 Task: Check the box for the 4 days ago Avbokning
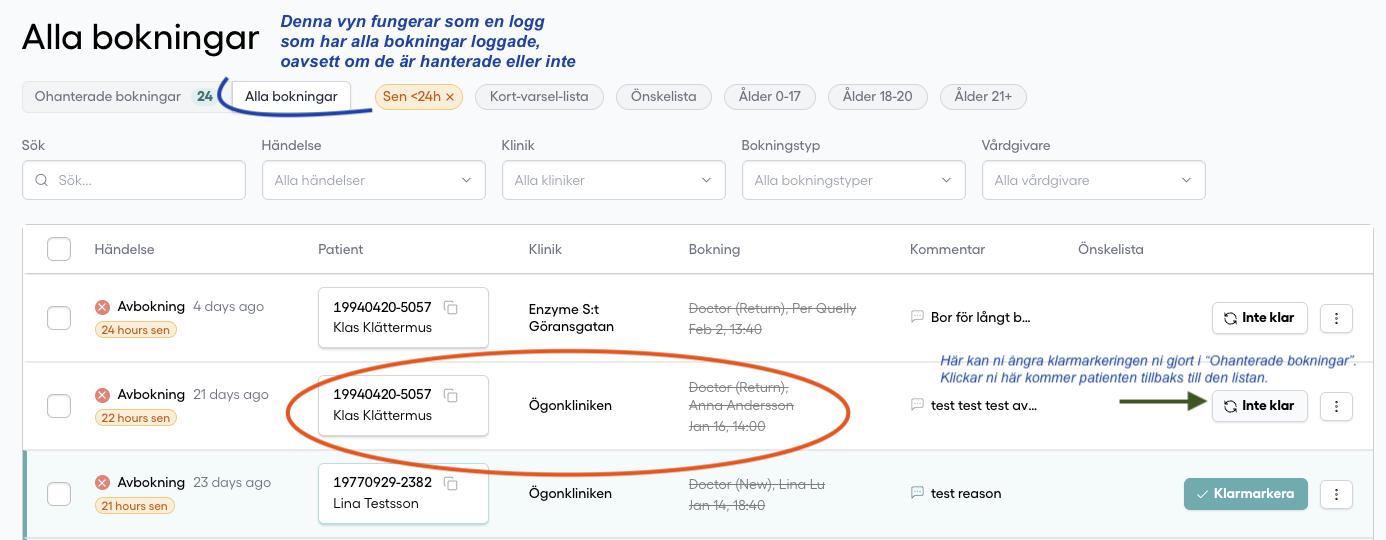click(59, 318)
